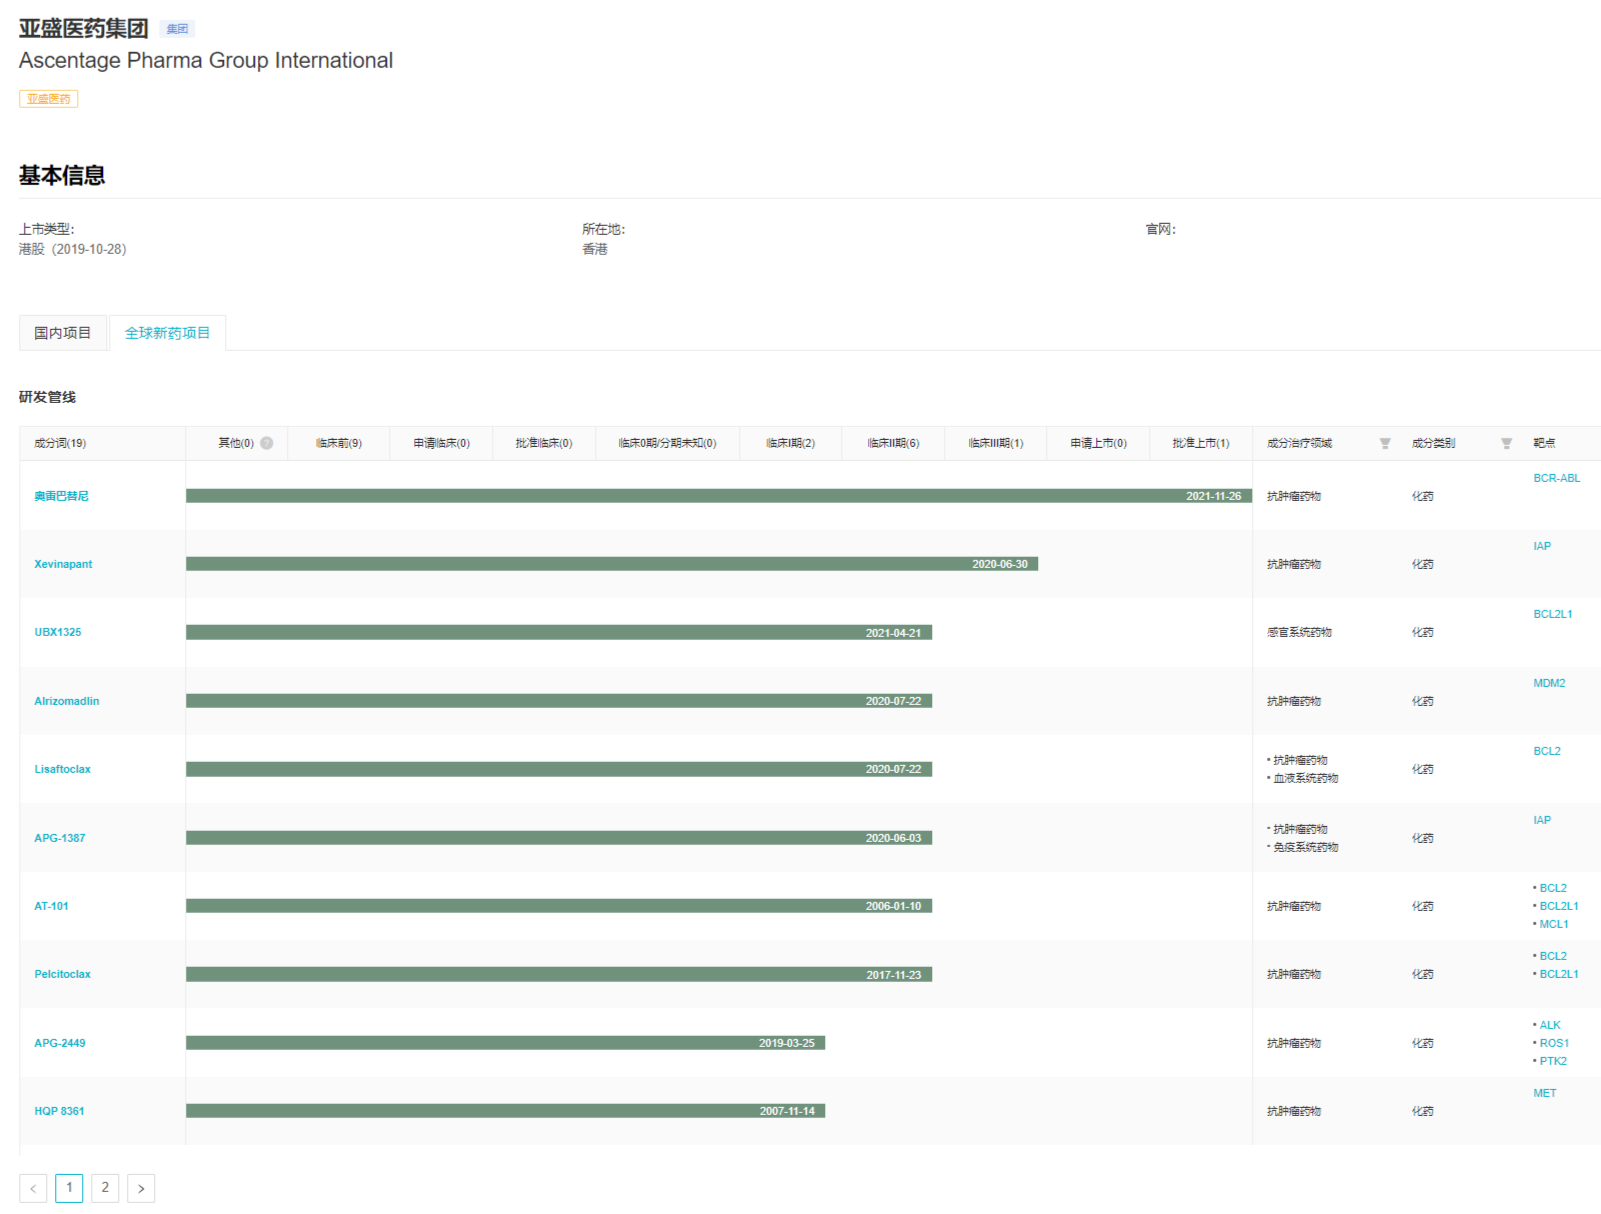The width and height of the screenshot is (1601, 1214).
Task: Click the 批准临床(0) column header
Action: click(544, 443)
